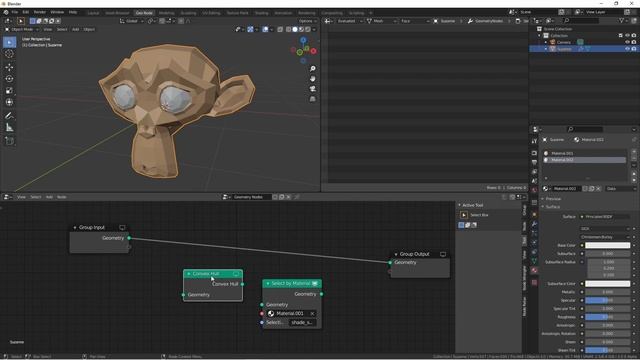Click the Blender logo in the menu bar
This screenshot has height=360, width=640.
coord(6,12)
